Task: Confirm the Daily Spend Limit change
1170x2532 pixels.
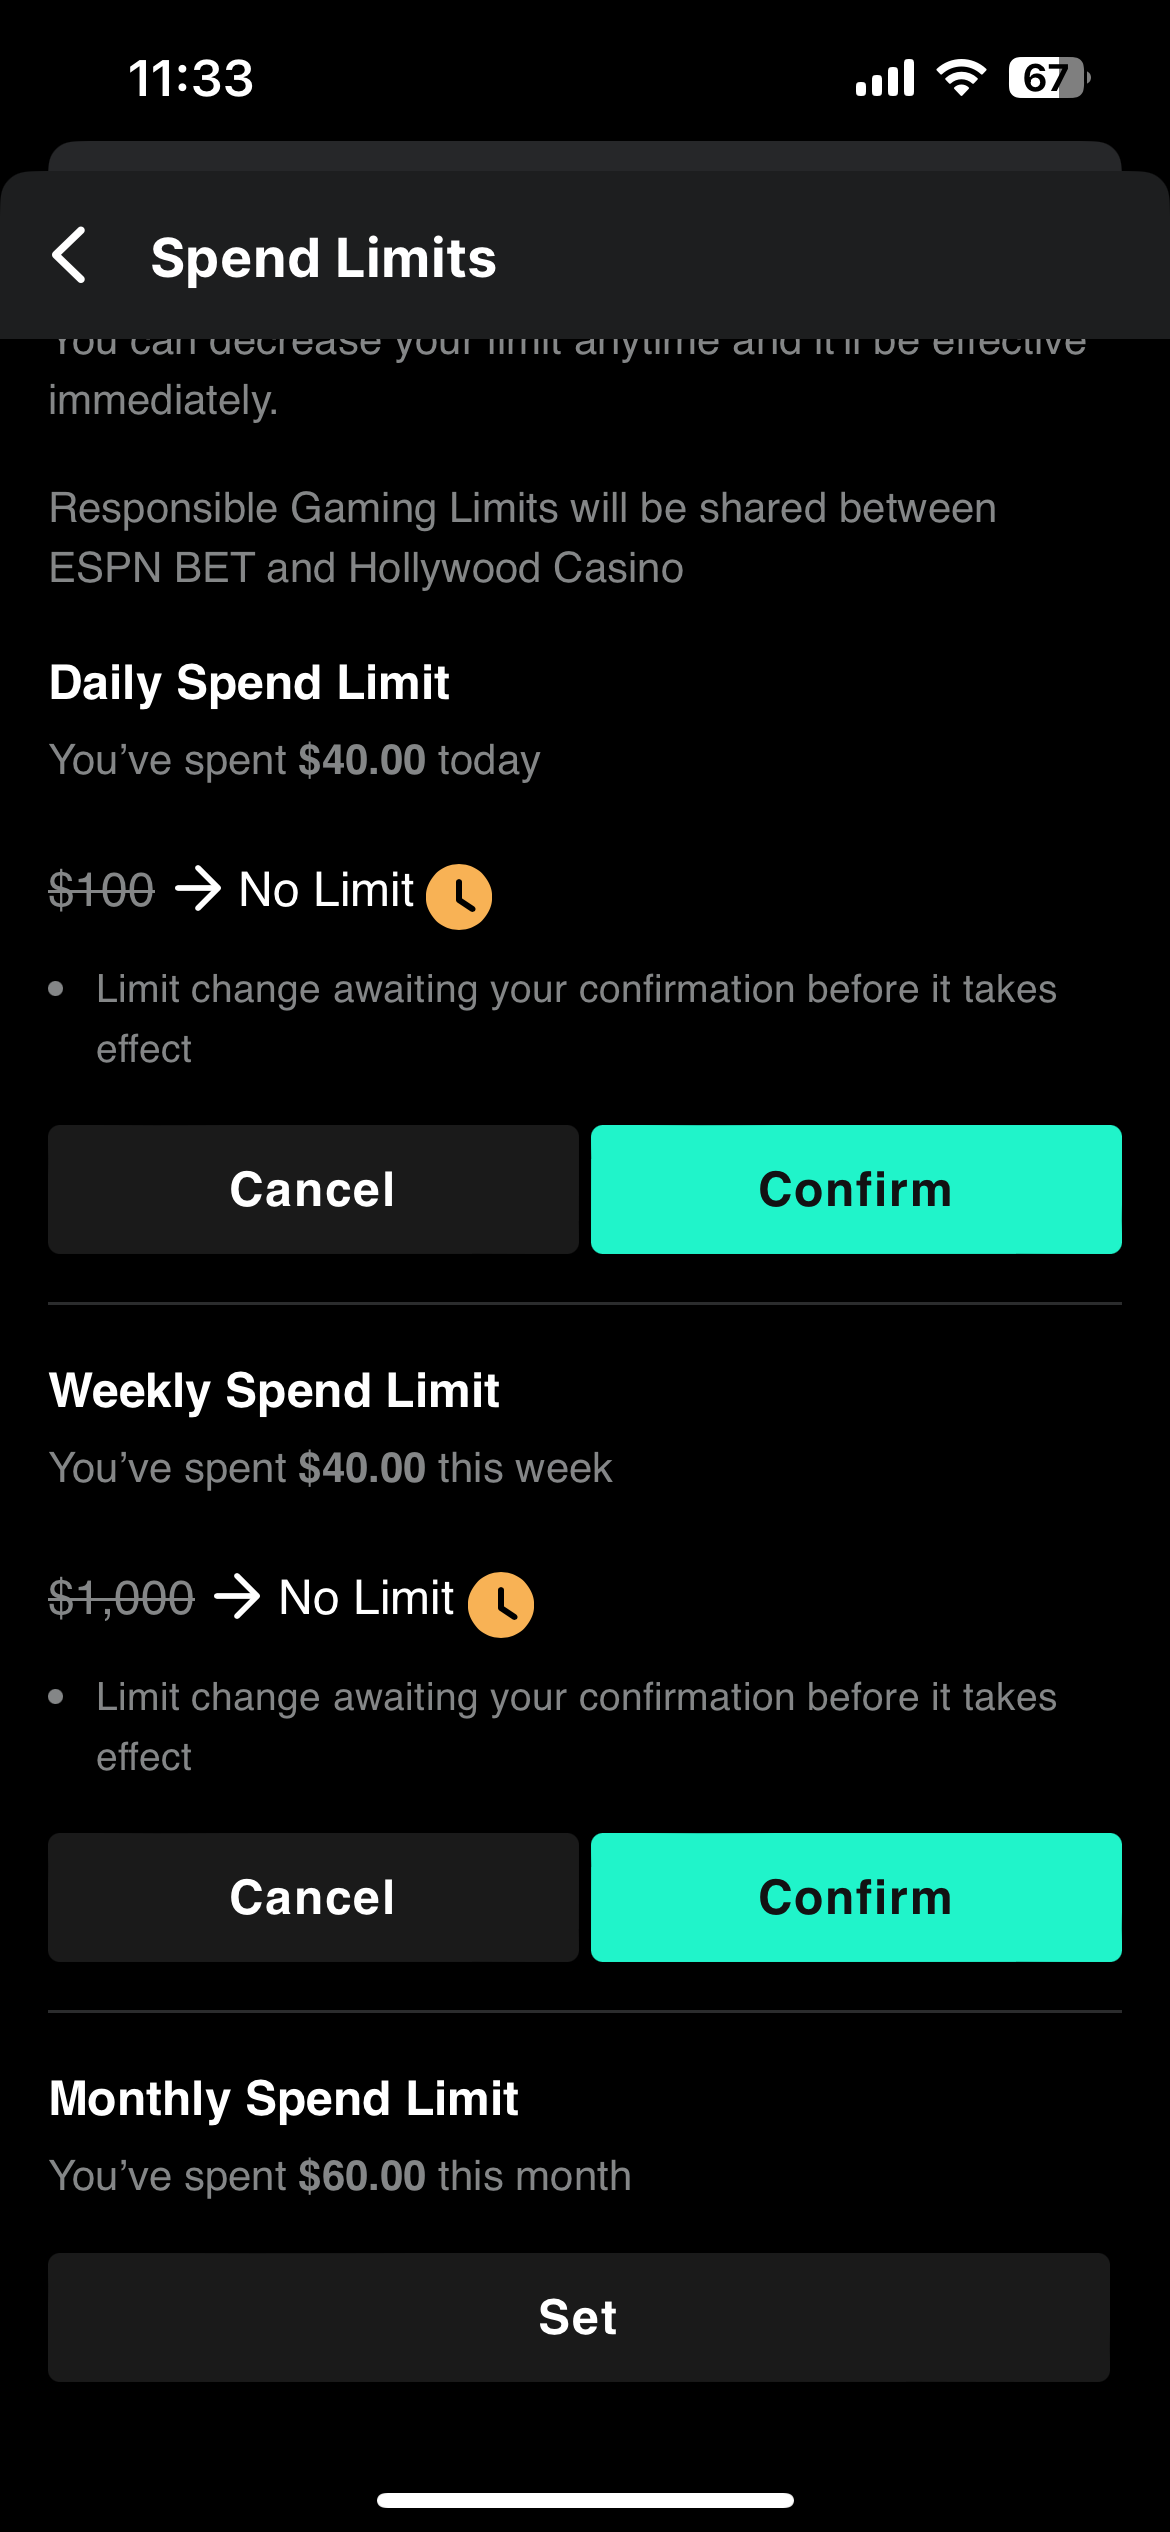Action: coord(856,1189)
